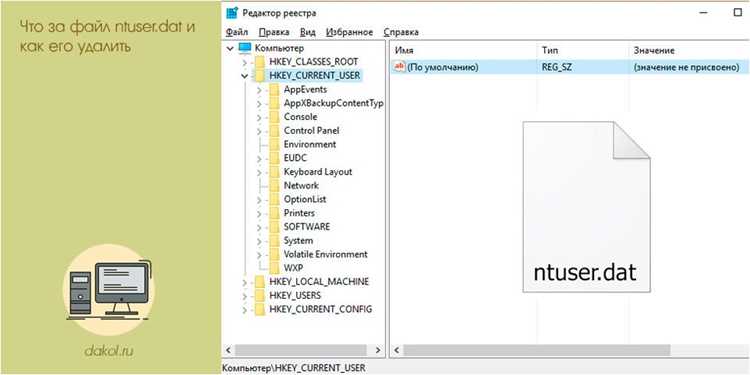
Task: Click values pane scrollbar left arrow
Action: [396, 350]
